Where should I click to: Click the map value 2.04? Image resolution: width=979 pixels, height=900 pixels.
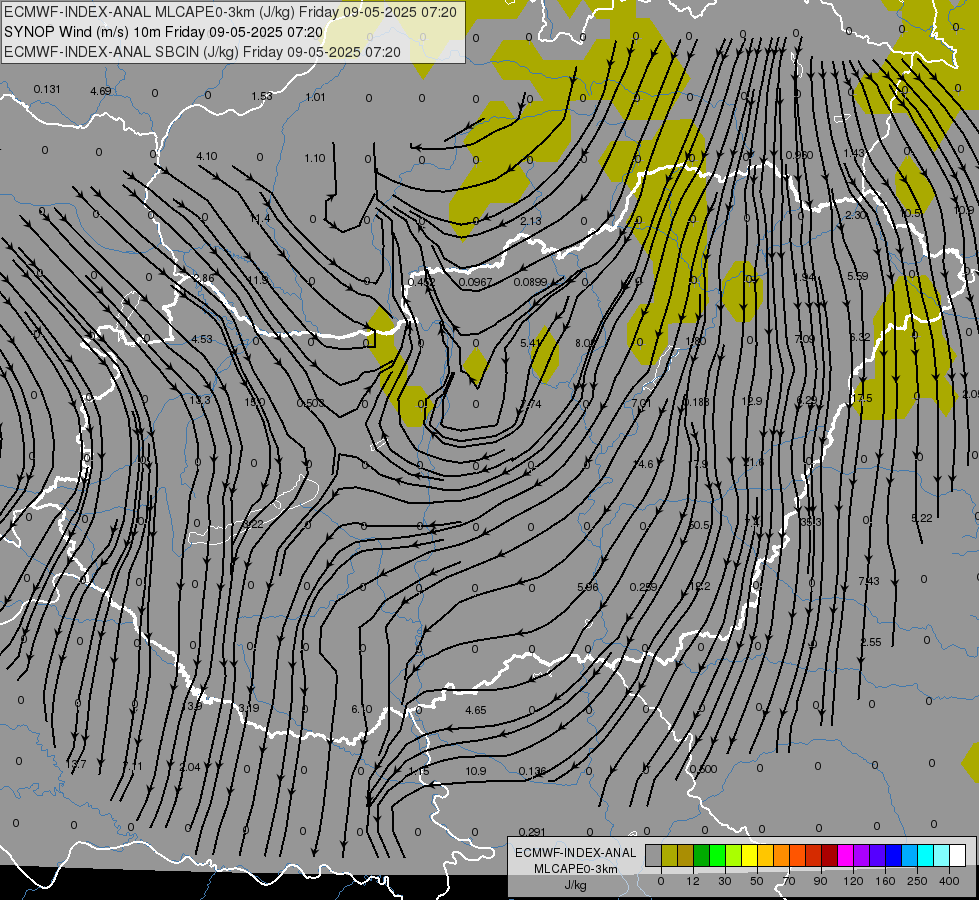coord(190,767)
